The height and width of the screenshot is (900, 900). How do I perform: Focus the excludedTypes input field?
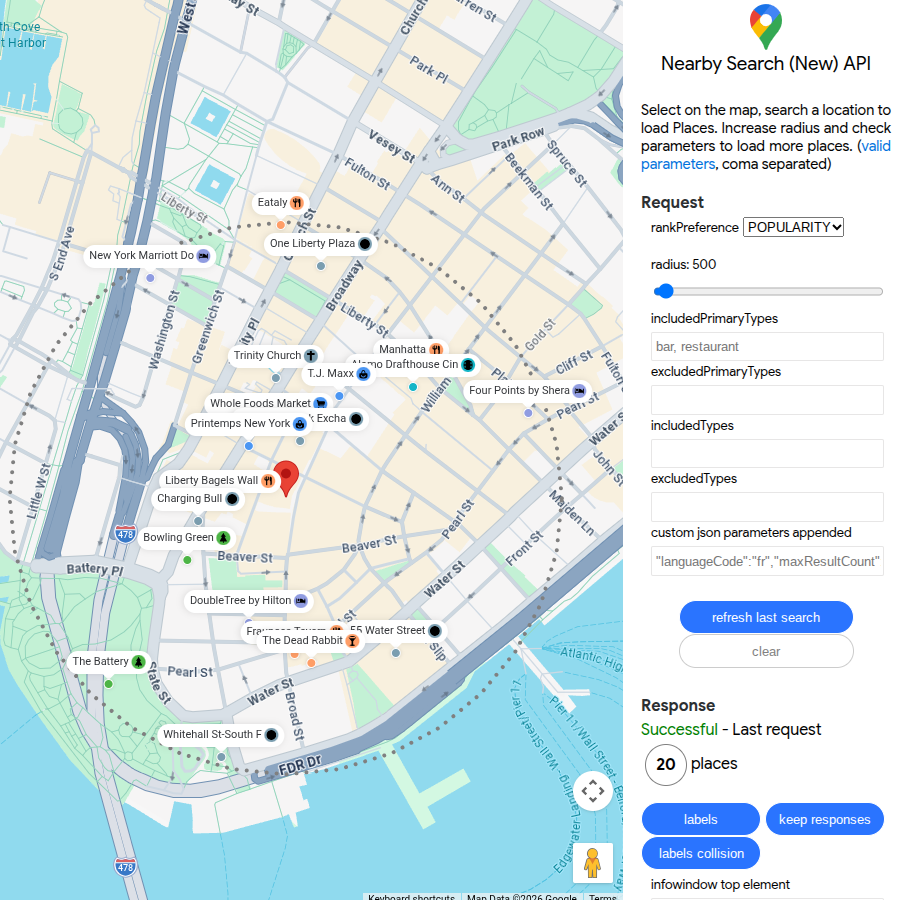[x=767, y=507]
